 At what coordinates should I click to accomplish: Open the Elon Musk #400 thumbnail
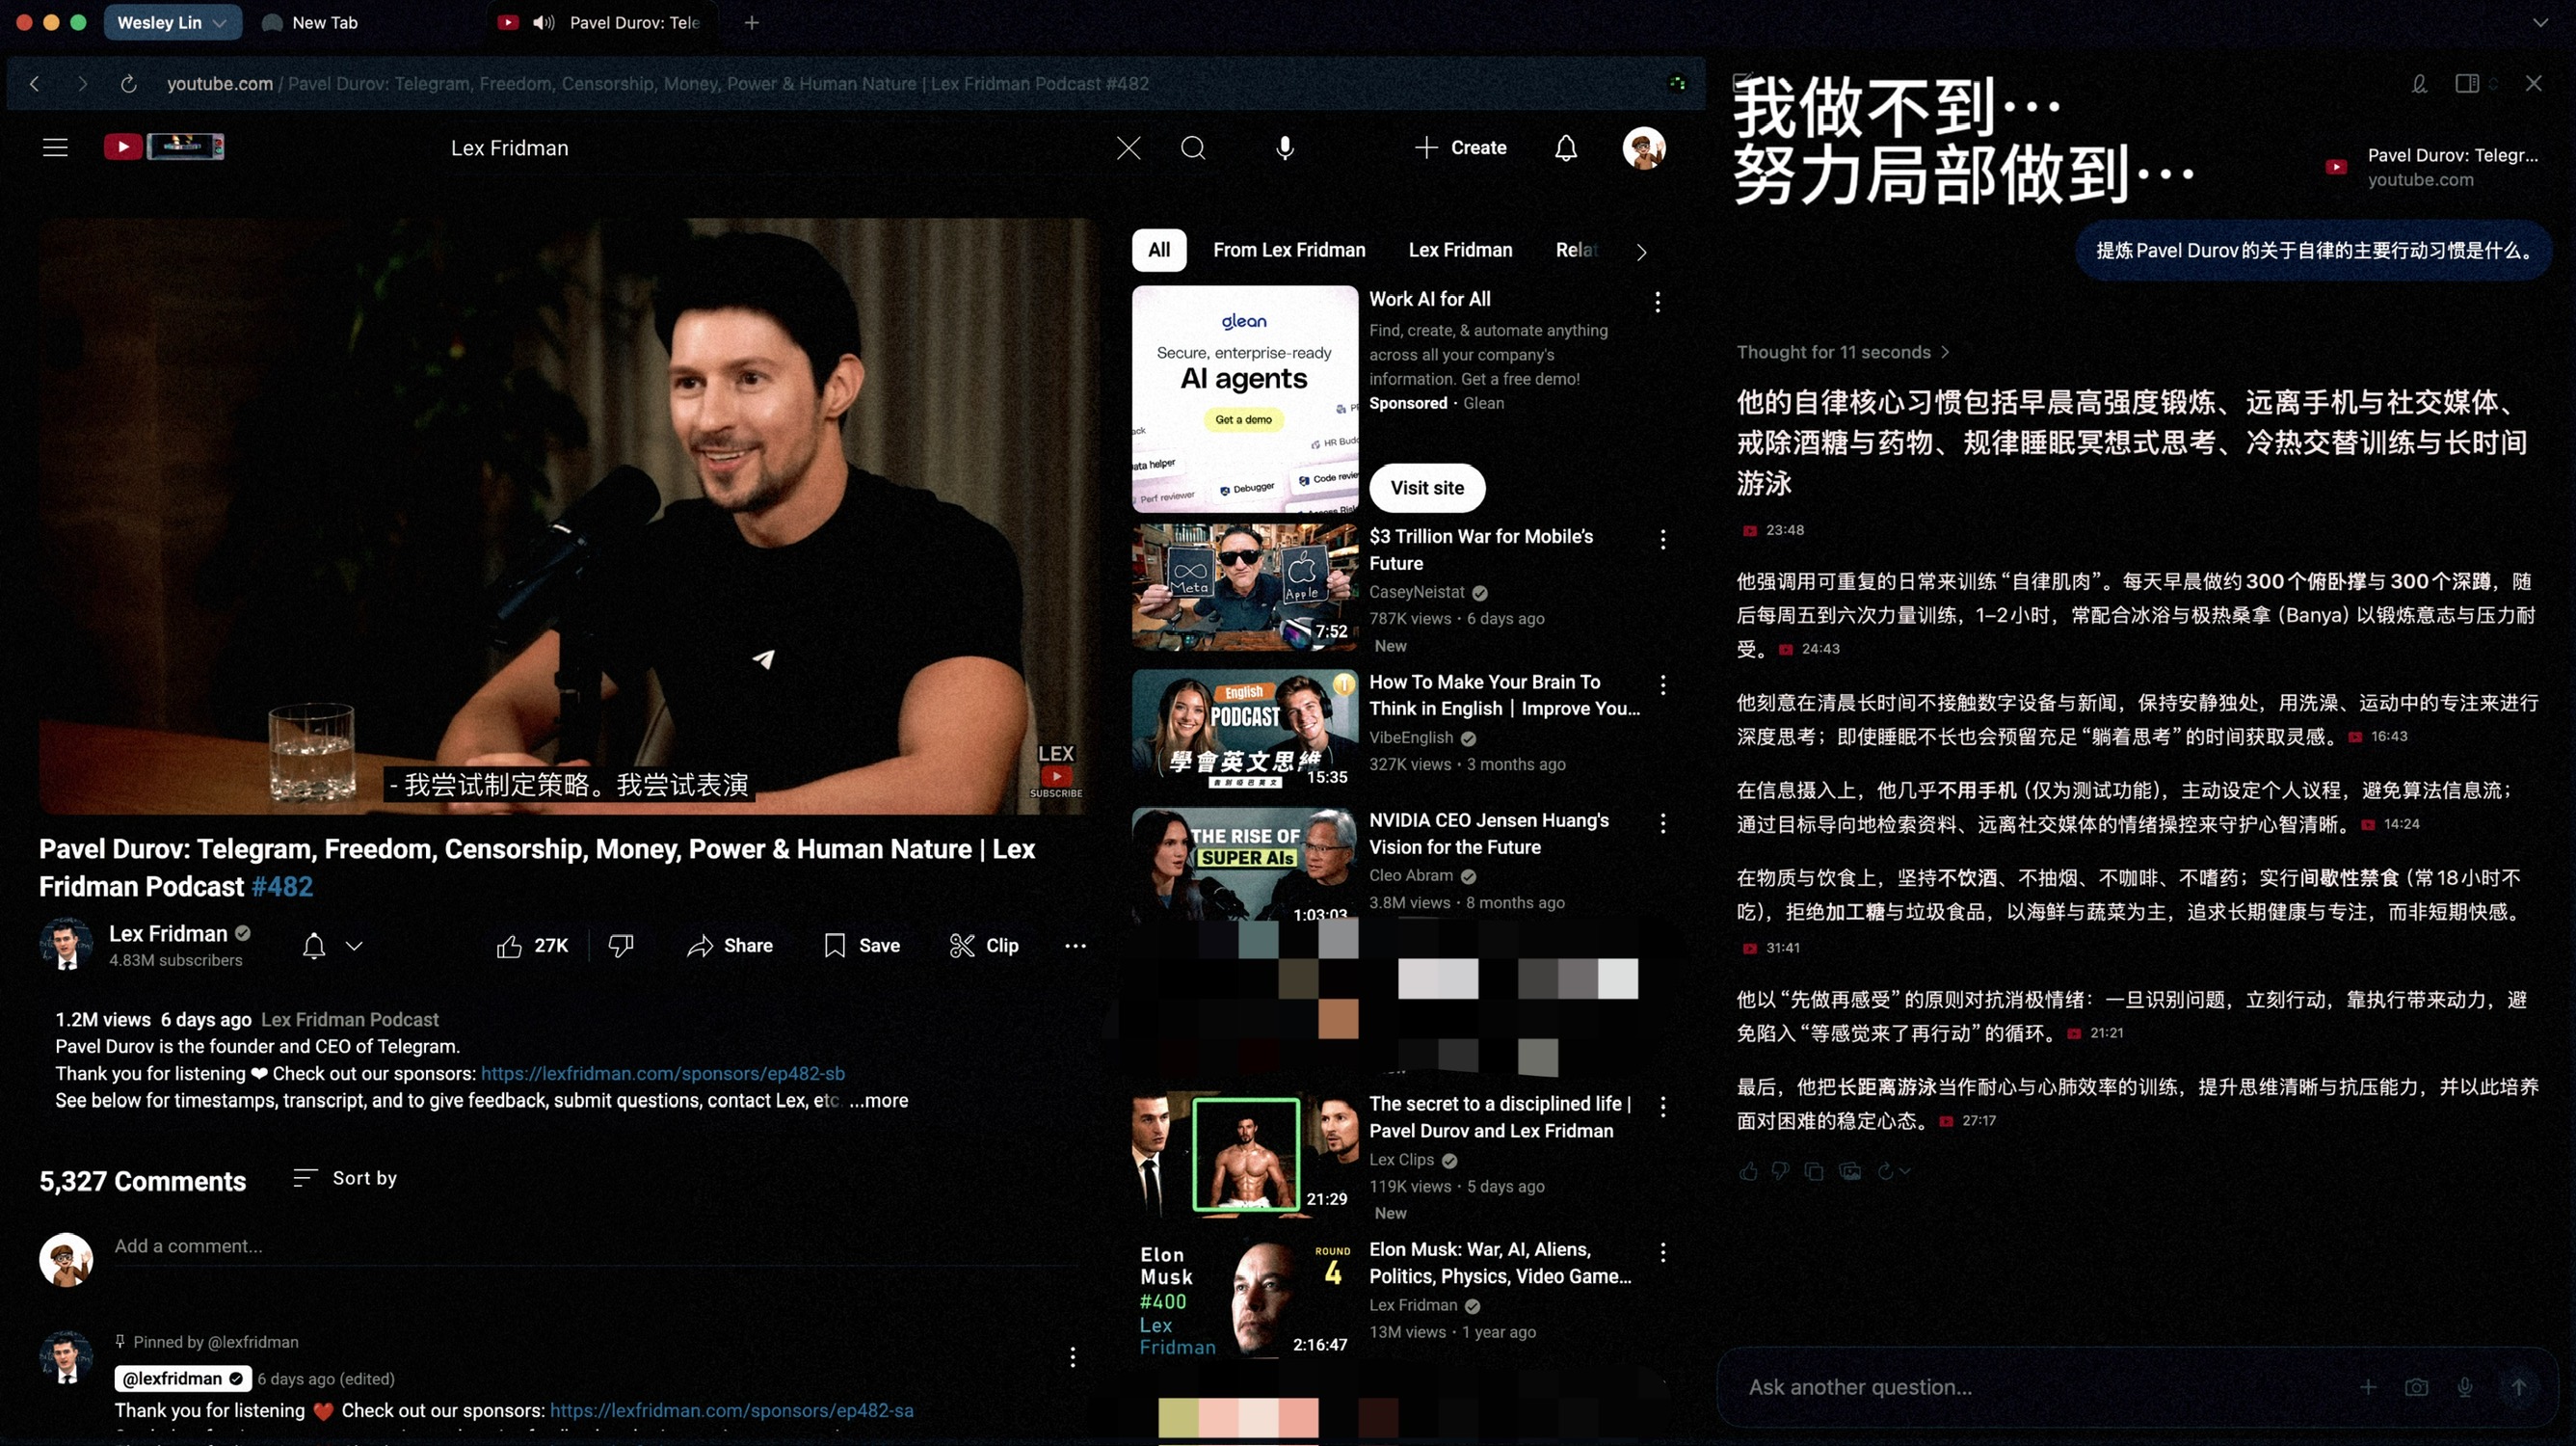tap(1244, 1299)
